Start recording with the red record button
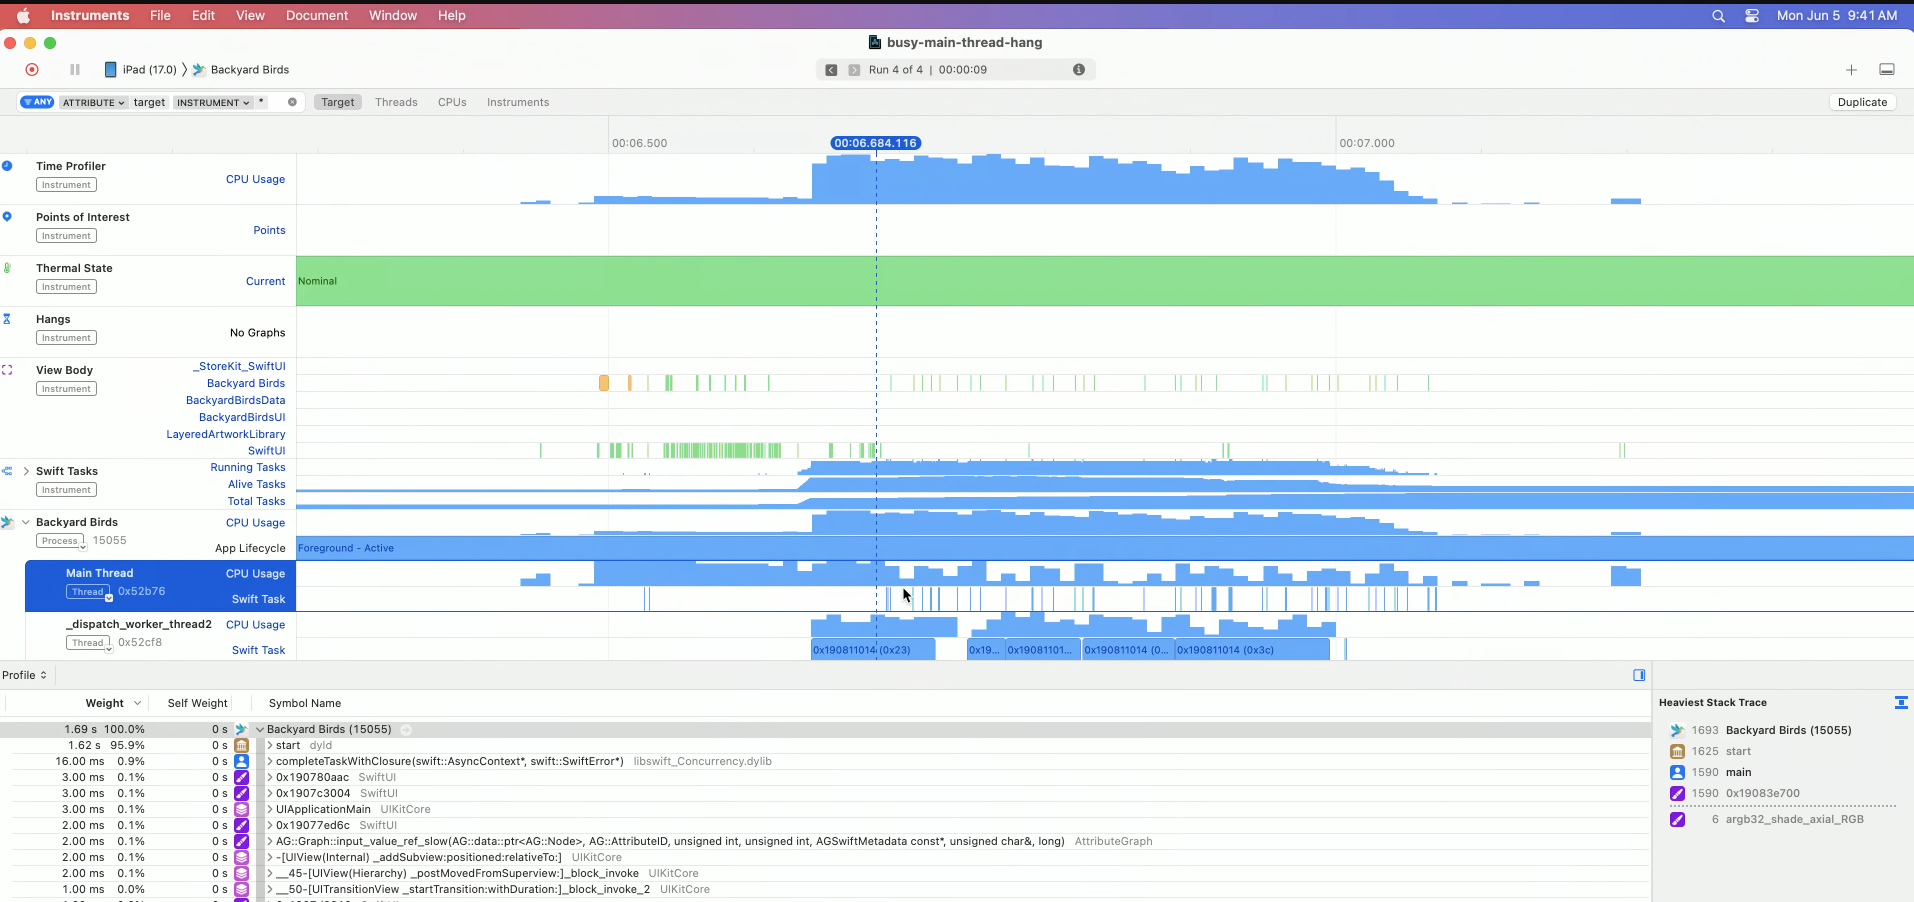 32,70
